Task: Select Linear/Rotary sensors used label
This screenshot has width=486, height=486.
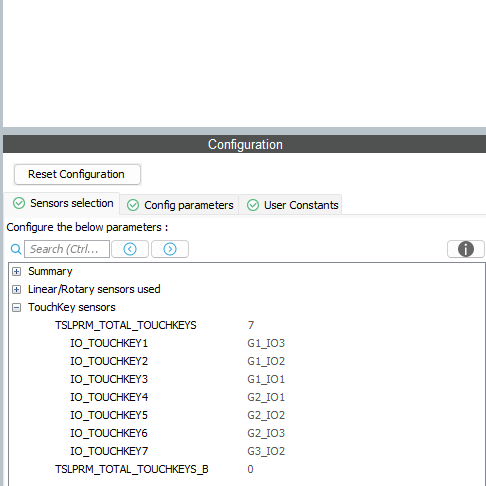Action: point(94,289)
